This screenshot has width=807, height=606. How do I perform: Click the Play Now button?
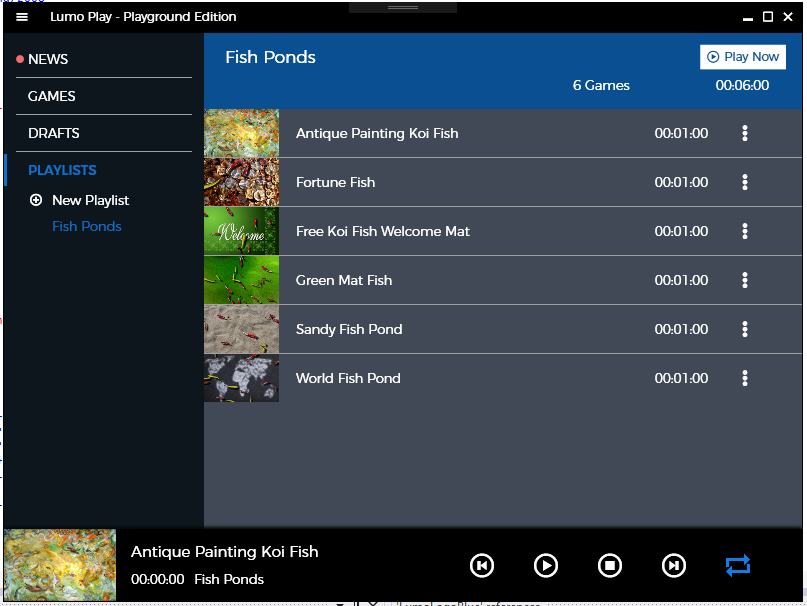tap(743, 57)
